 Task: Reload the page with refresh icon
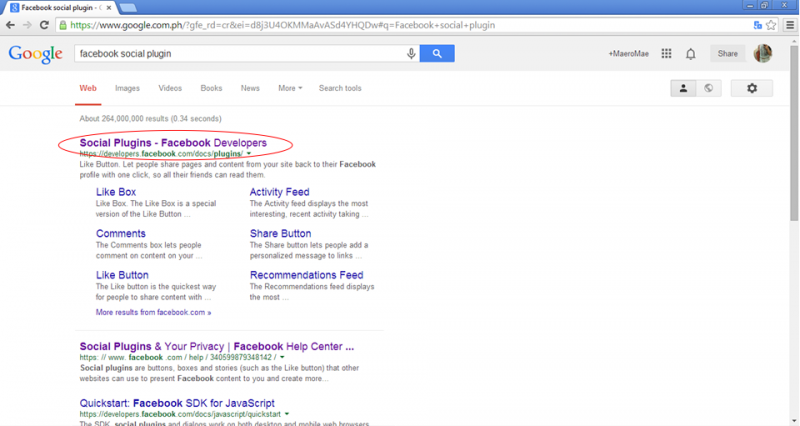coord(44,25)
